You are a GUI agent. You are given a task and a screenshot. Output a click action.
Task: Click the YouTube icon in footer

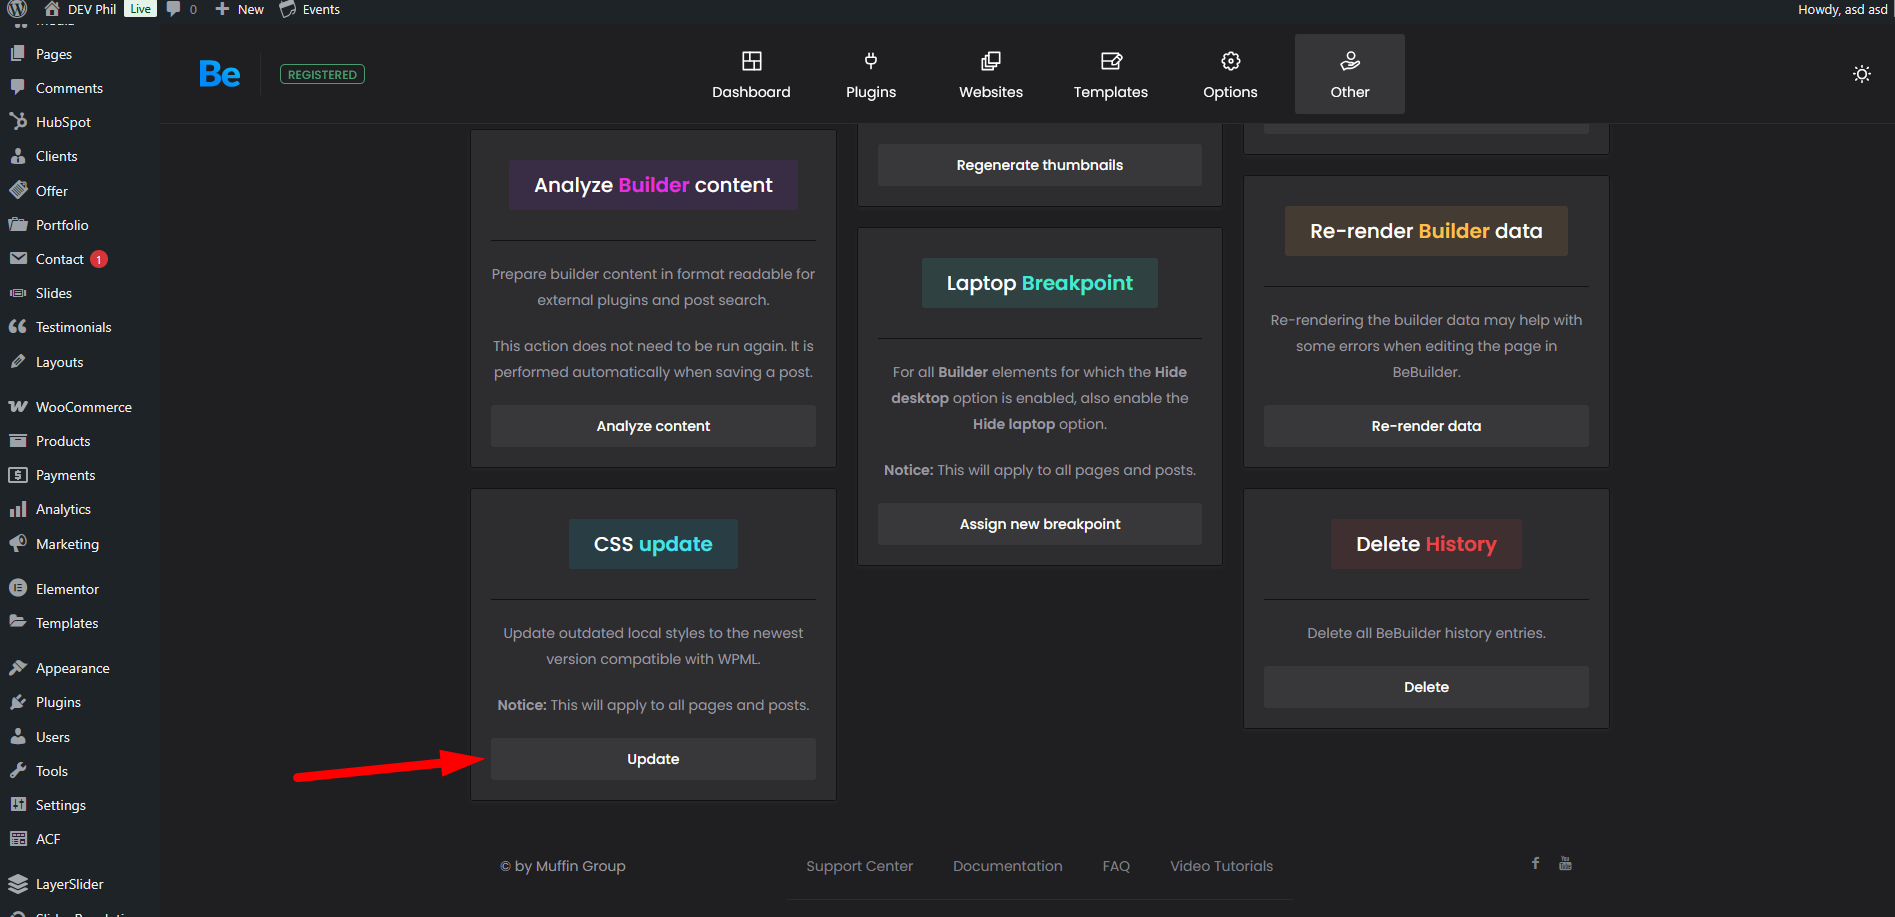[x=1565, y=863]
